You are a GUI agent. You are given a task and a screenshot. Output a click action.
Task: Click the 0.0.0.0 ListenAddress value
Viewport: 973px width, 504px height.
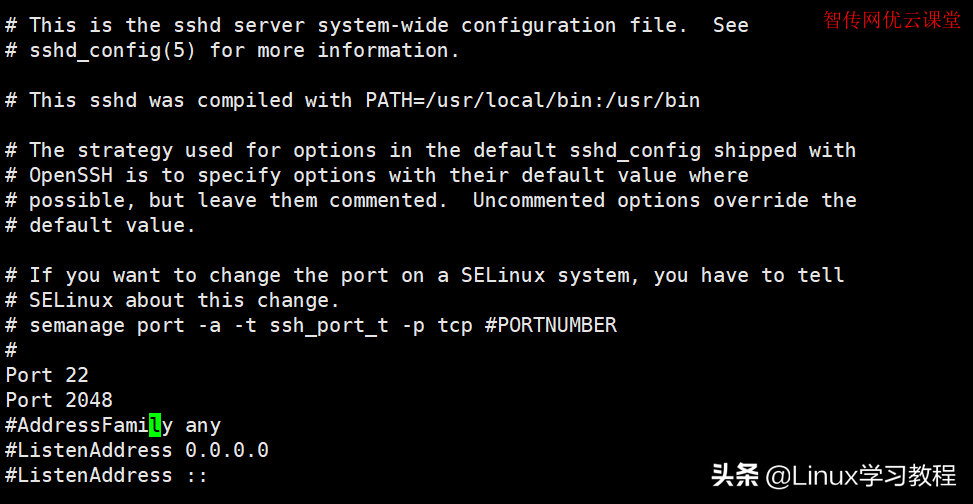[x=227, y=451]
